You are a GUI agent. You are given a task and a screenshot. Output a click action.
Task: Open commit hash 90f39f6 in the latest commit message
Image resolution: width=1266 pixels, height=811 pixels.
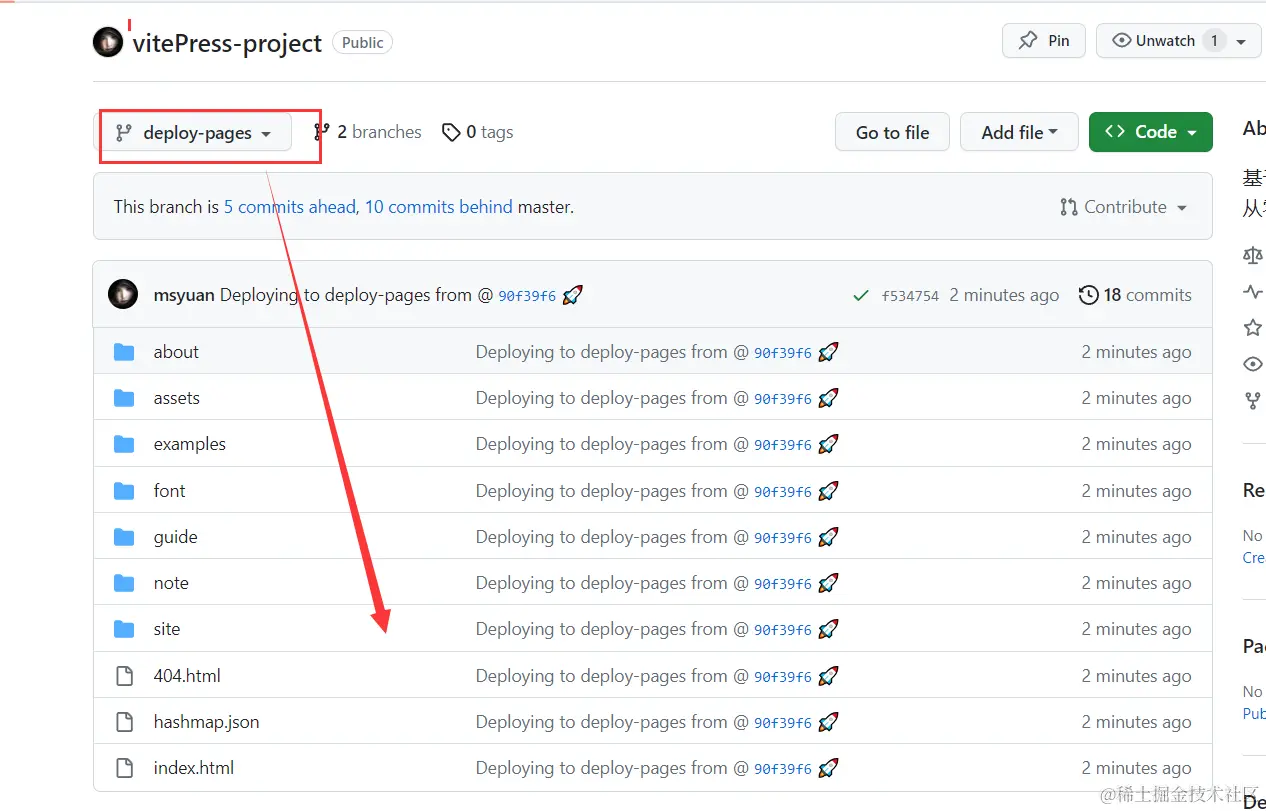point(527,296)
